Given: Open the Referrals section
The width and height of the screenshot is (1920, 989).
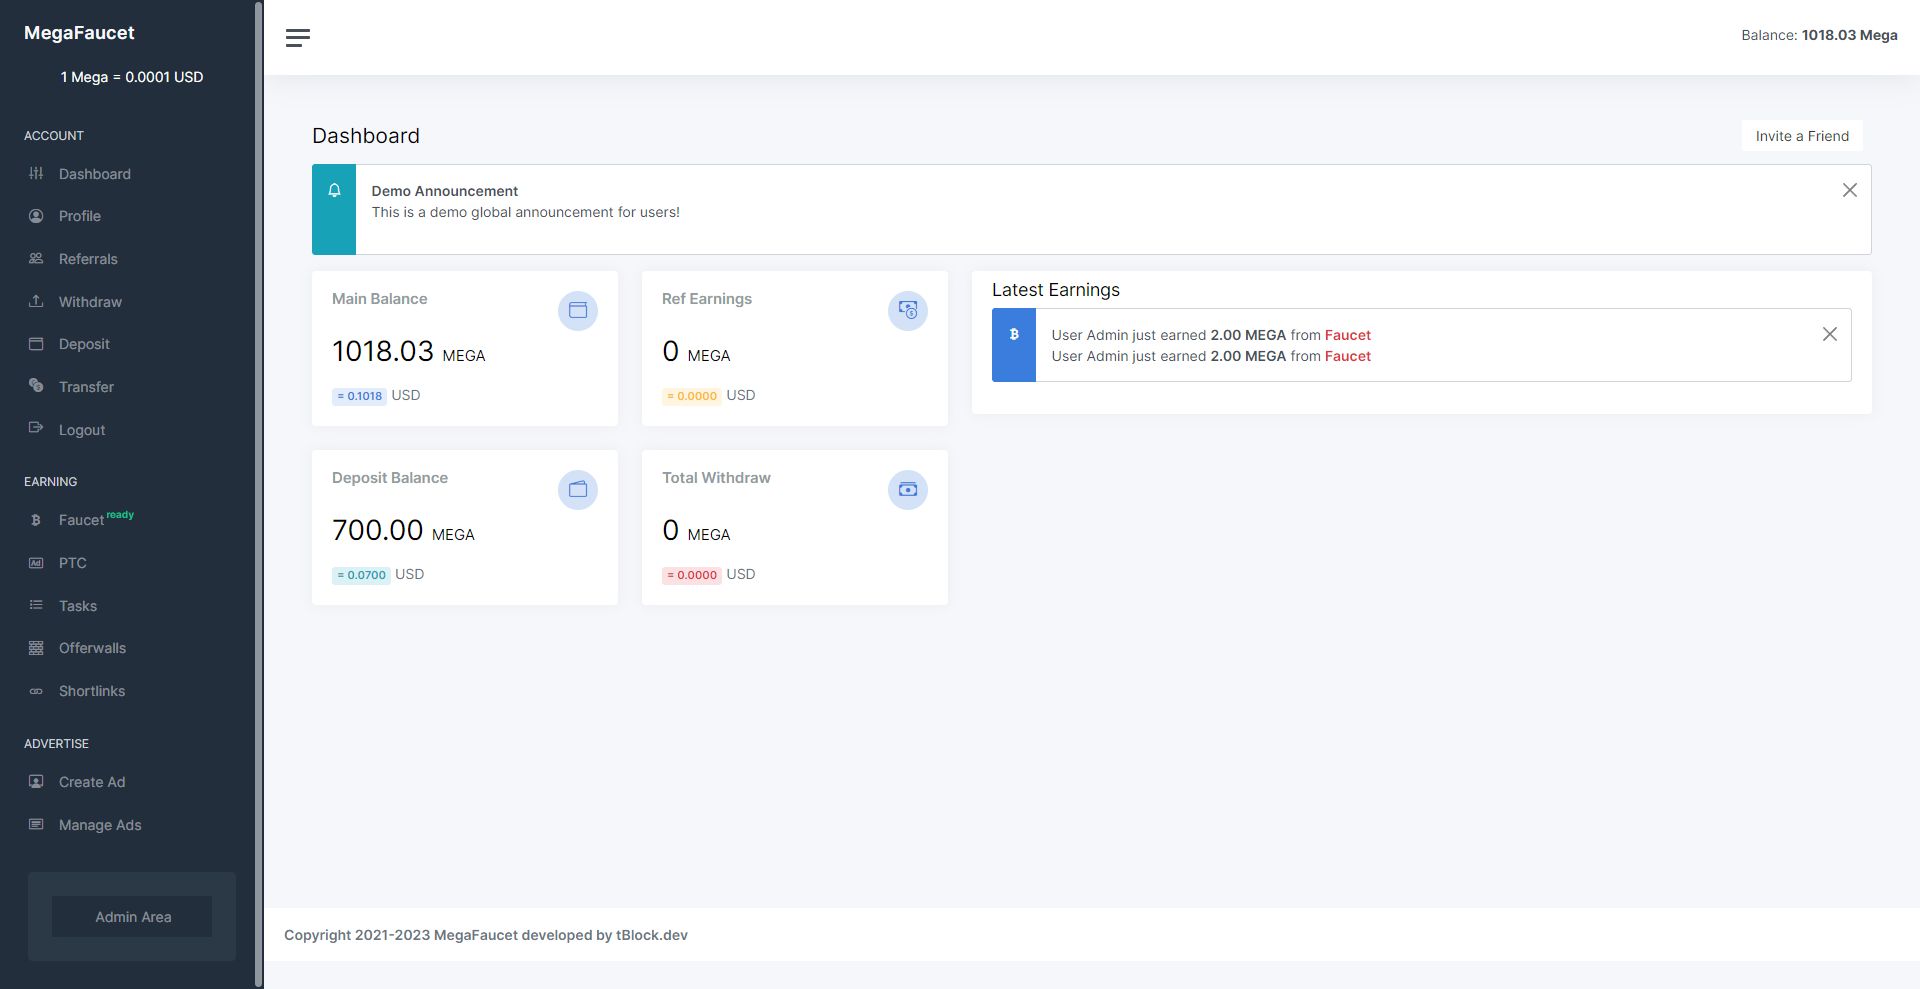Looking at the screenshot, I should click(x=88, y=259).
